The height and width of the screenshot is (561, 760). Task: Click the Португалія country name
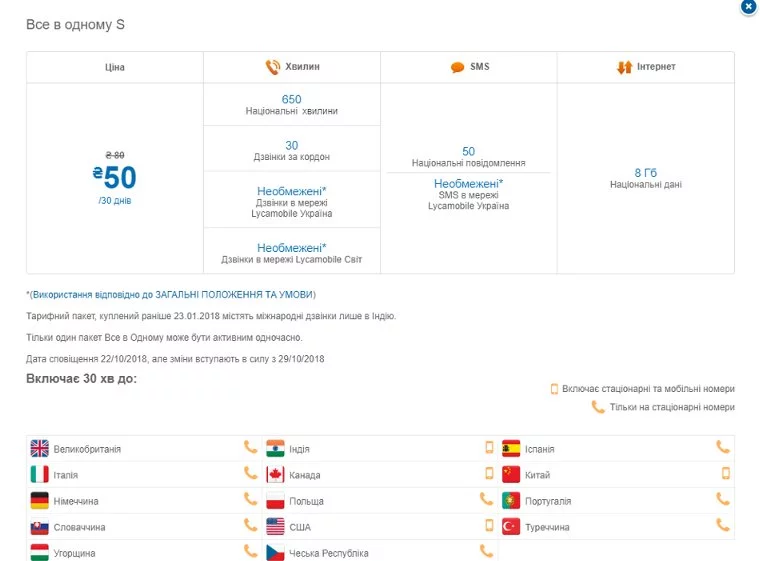click(x=548, y=501)
